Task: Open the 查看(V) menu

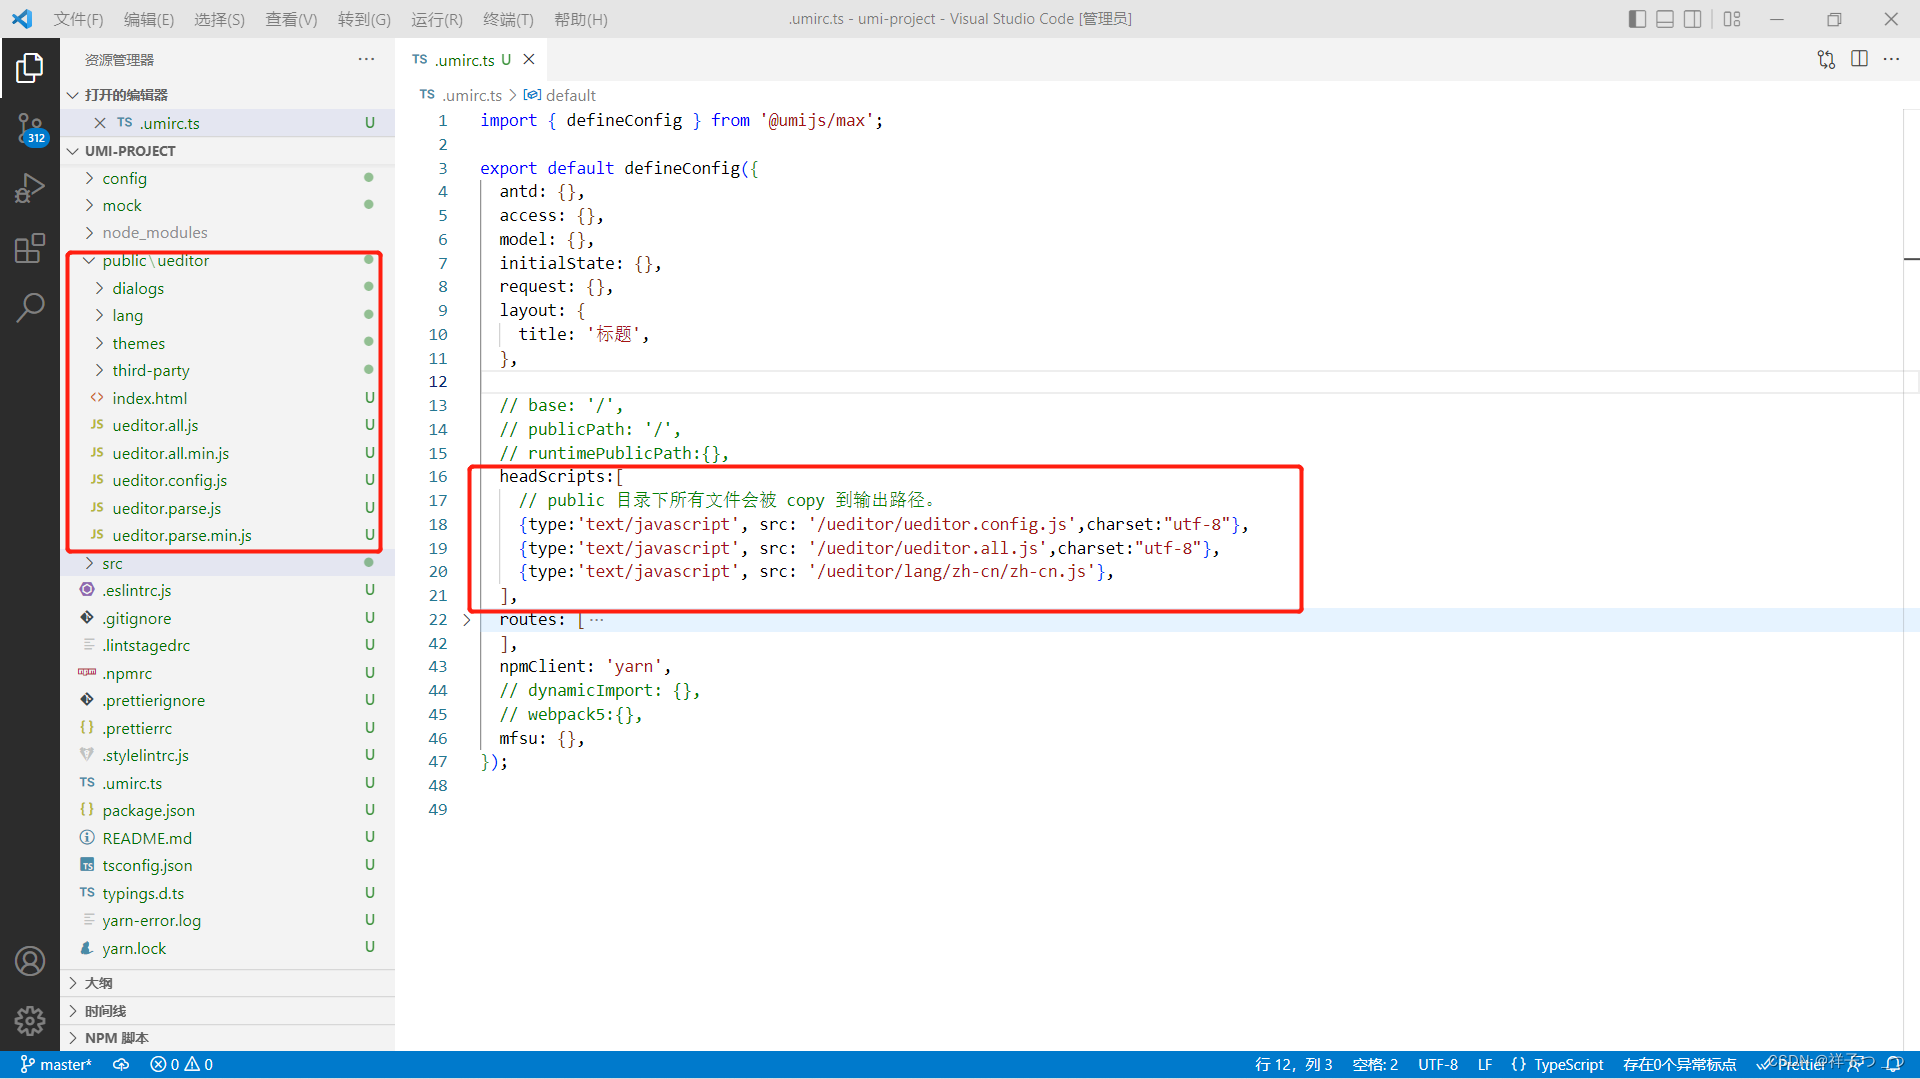Action: (x=291, y=19)
